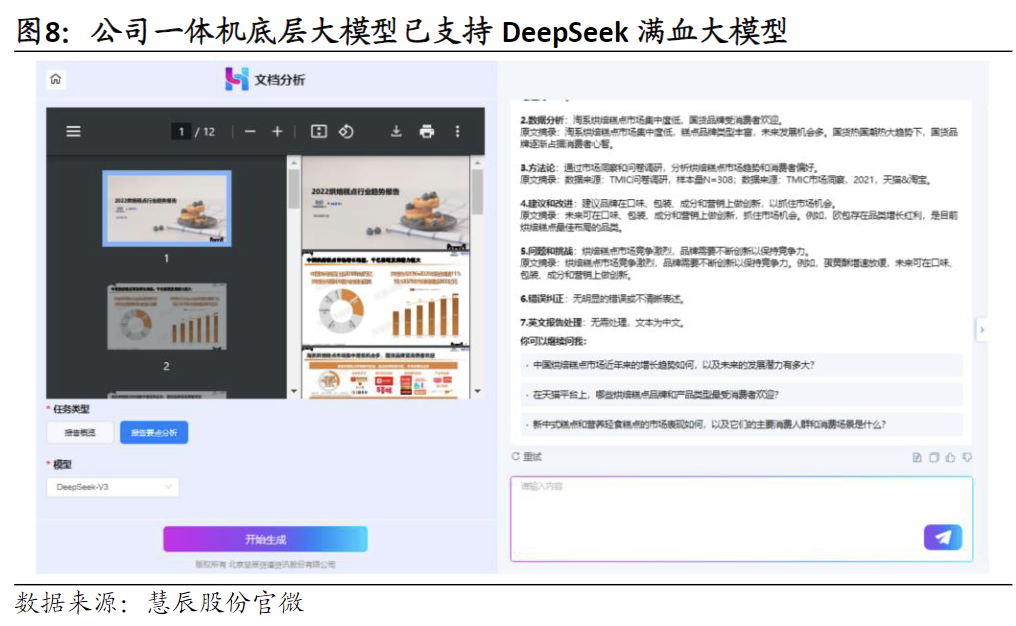Give the response a thumbs up
The width and height of the screenshot is (1016, 626).
[950, 457]
